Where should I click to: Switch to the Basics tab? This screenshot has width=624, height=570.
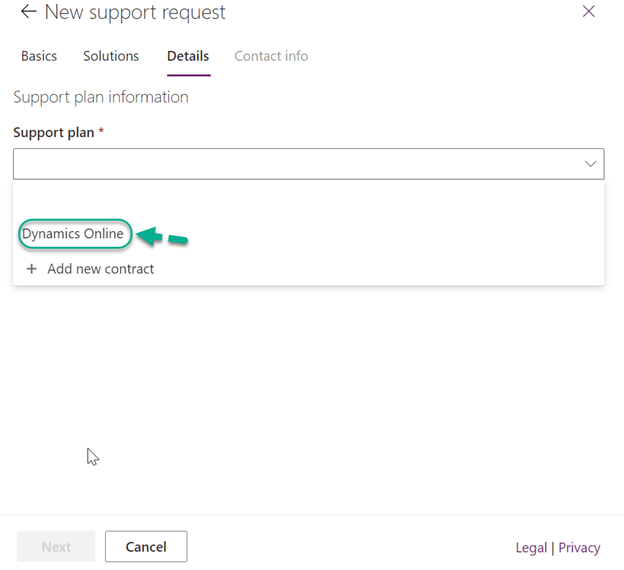(39, 56)
